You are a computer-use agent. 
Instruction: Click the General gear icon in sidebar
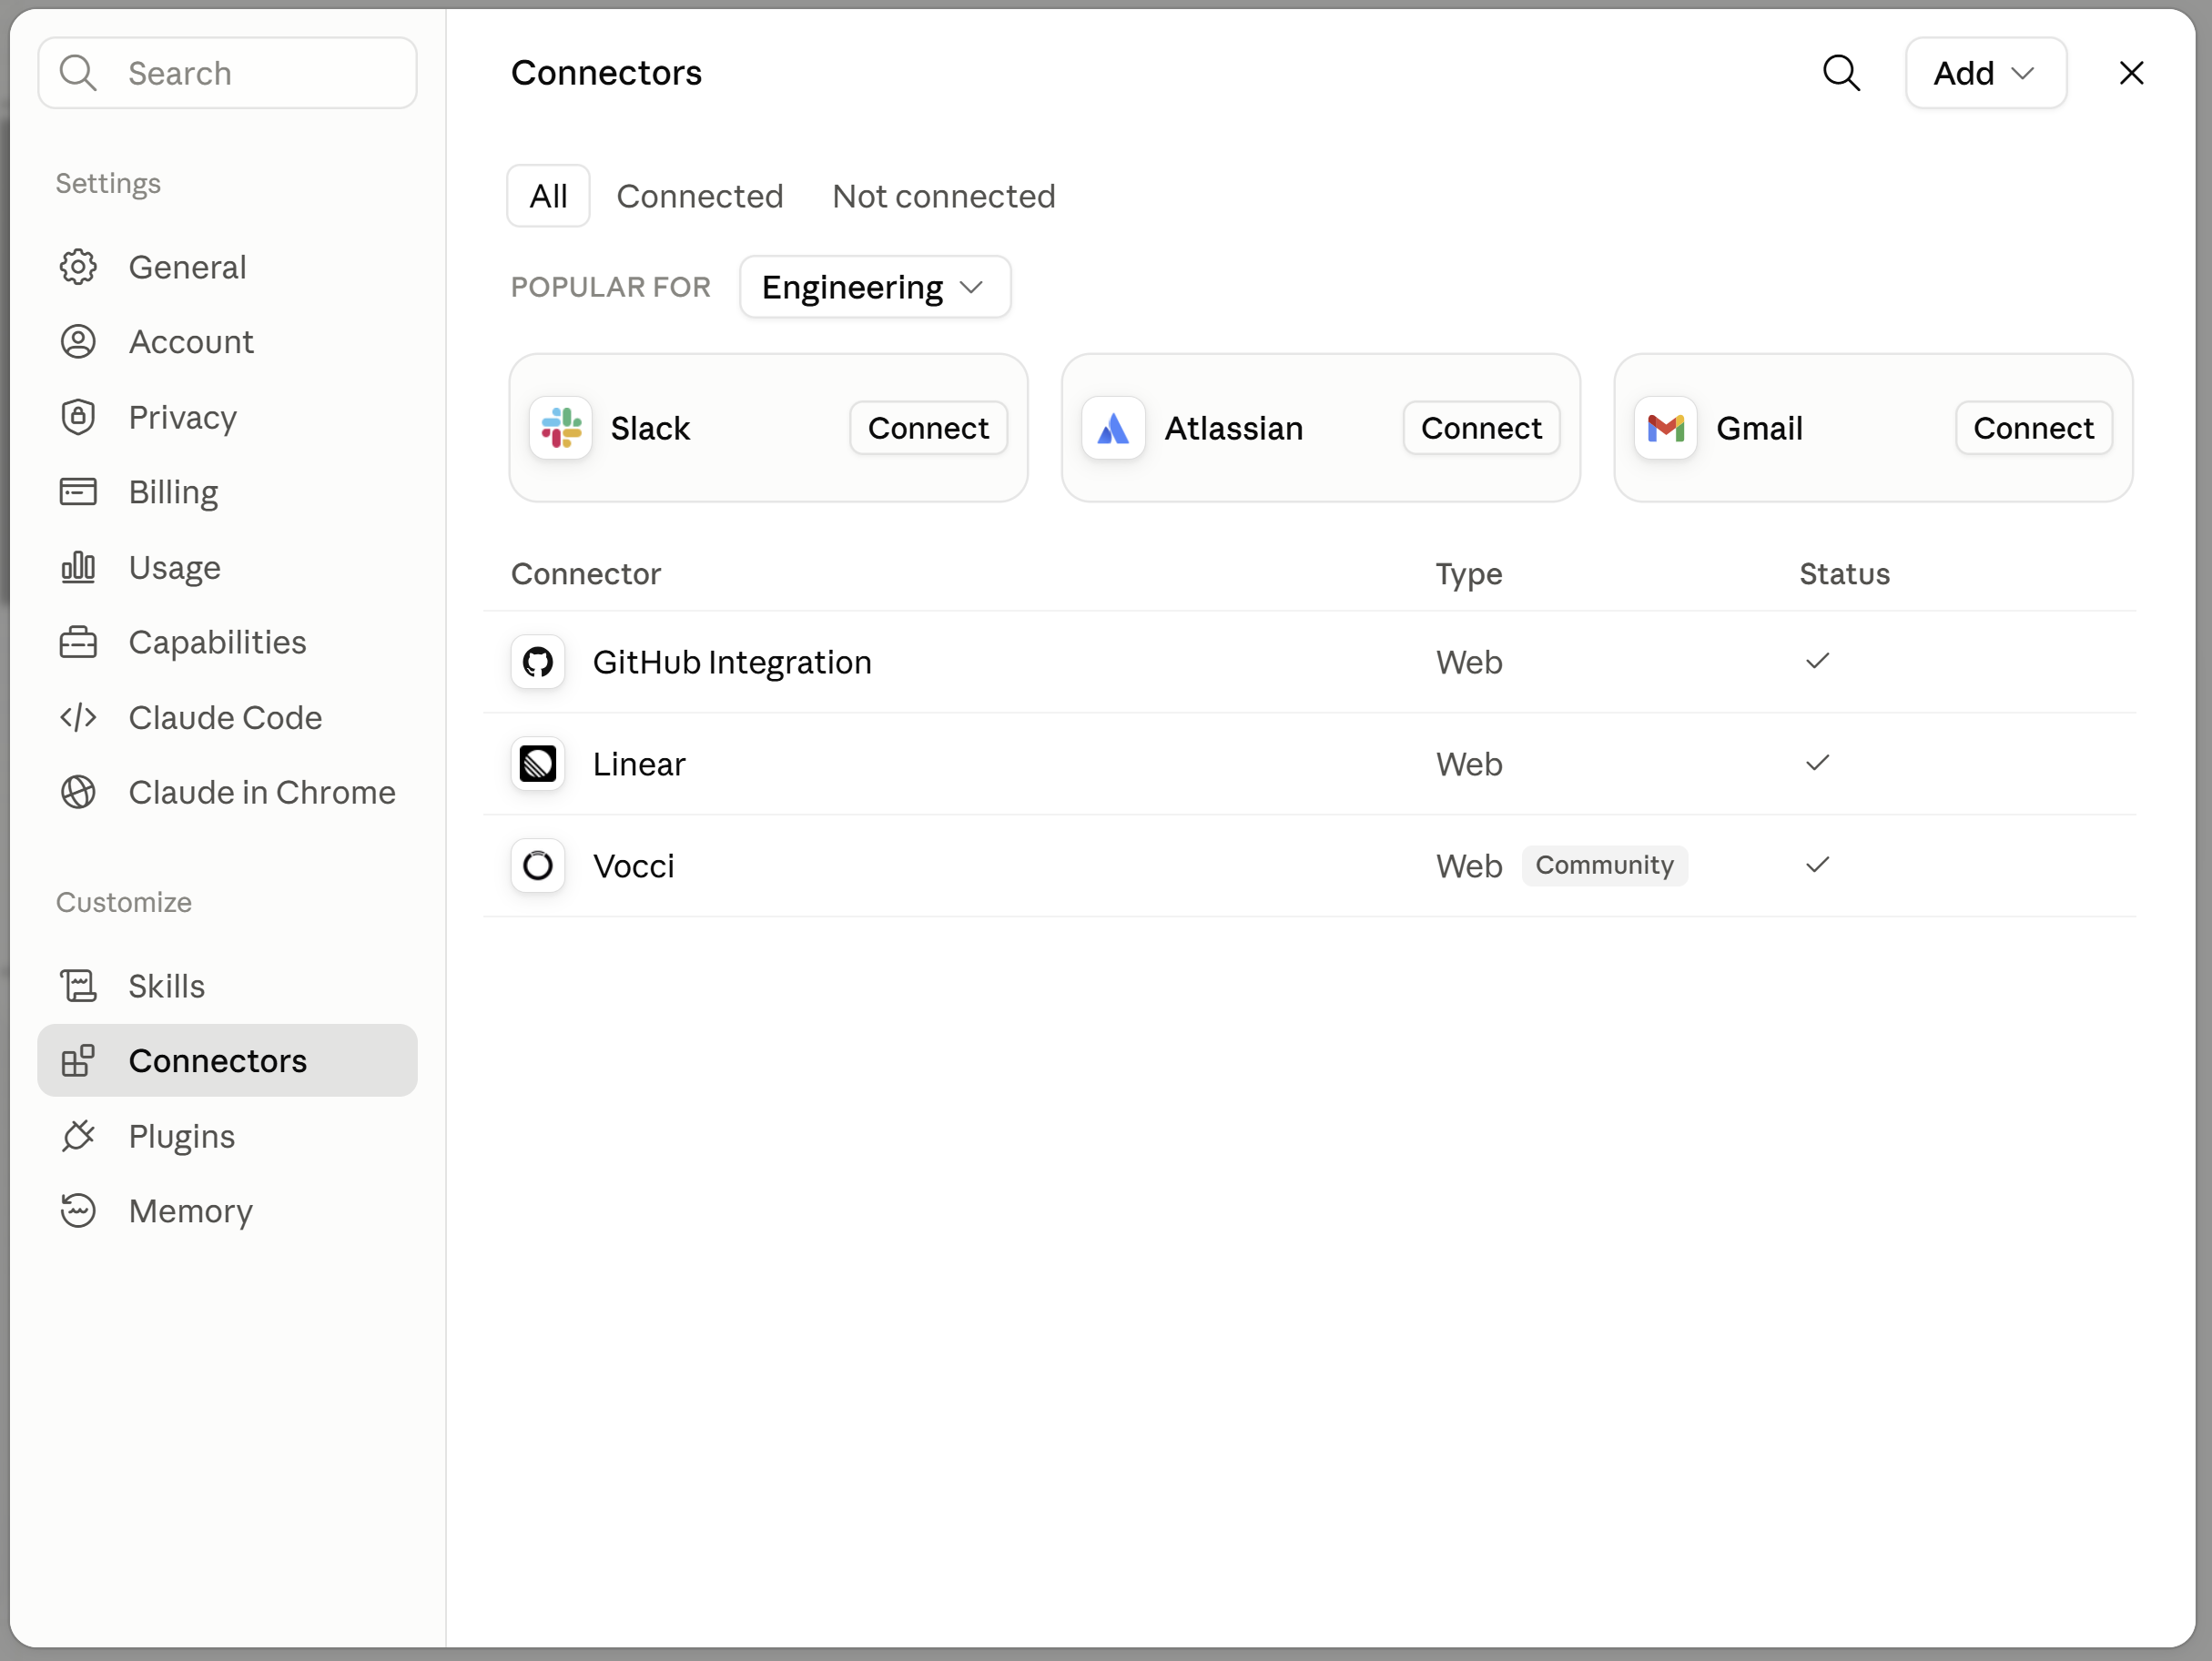click(x=78, y=267)
